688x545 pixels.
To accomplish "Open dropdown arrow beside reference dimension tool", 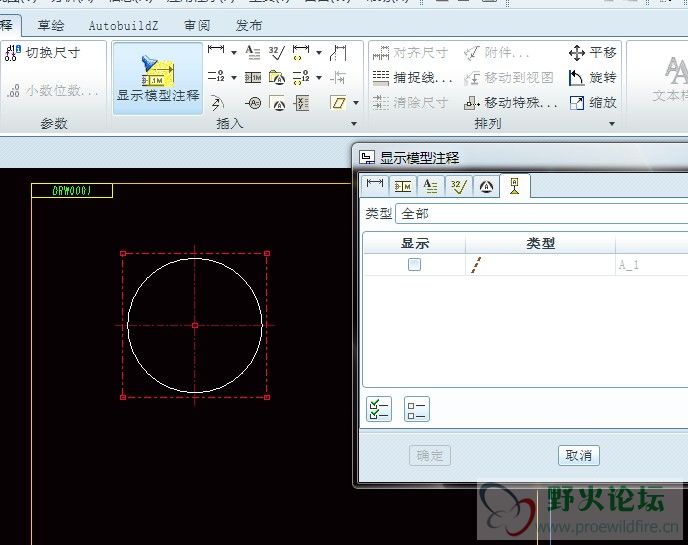I will click(x=319, y=53).
